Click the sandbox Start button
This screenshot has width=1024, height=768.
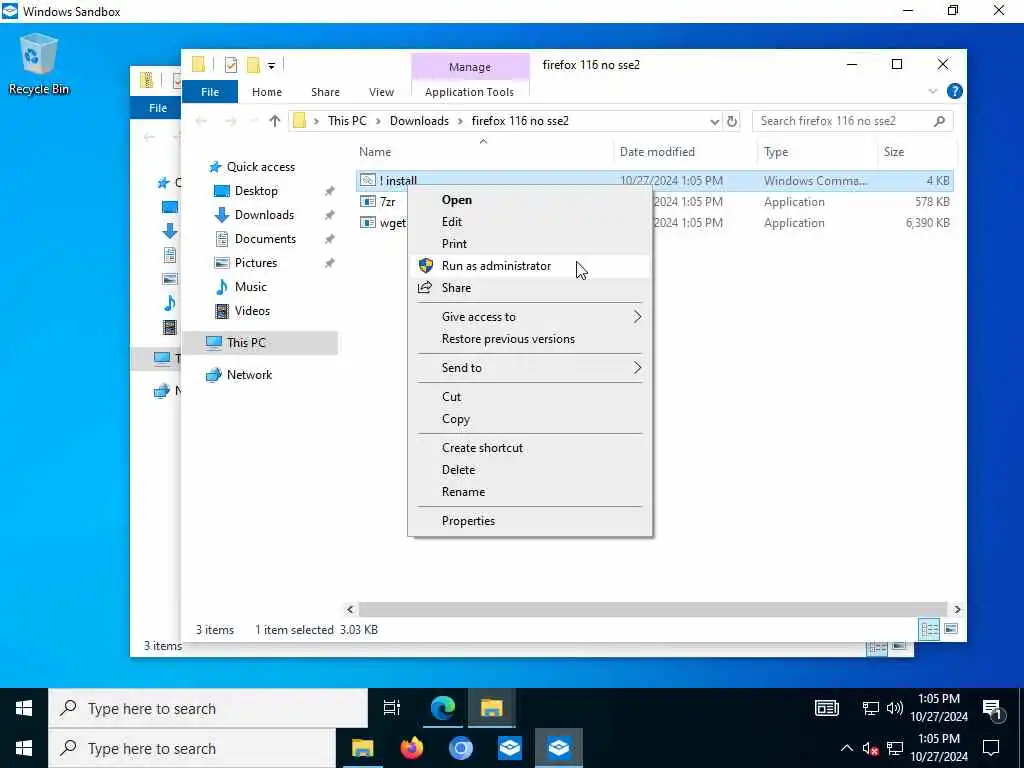[x=24, y=709]
